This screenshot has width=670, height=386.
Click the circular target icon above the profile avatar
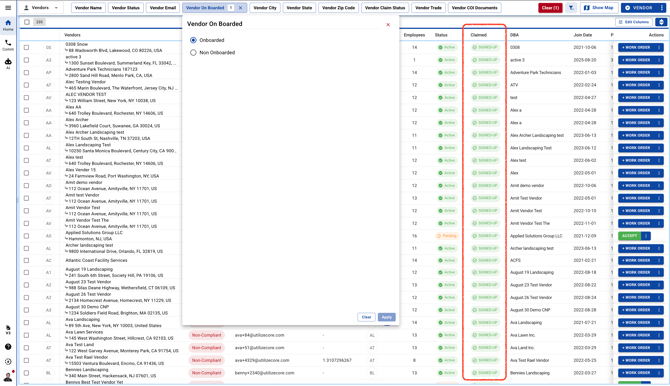[8, 362]
